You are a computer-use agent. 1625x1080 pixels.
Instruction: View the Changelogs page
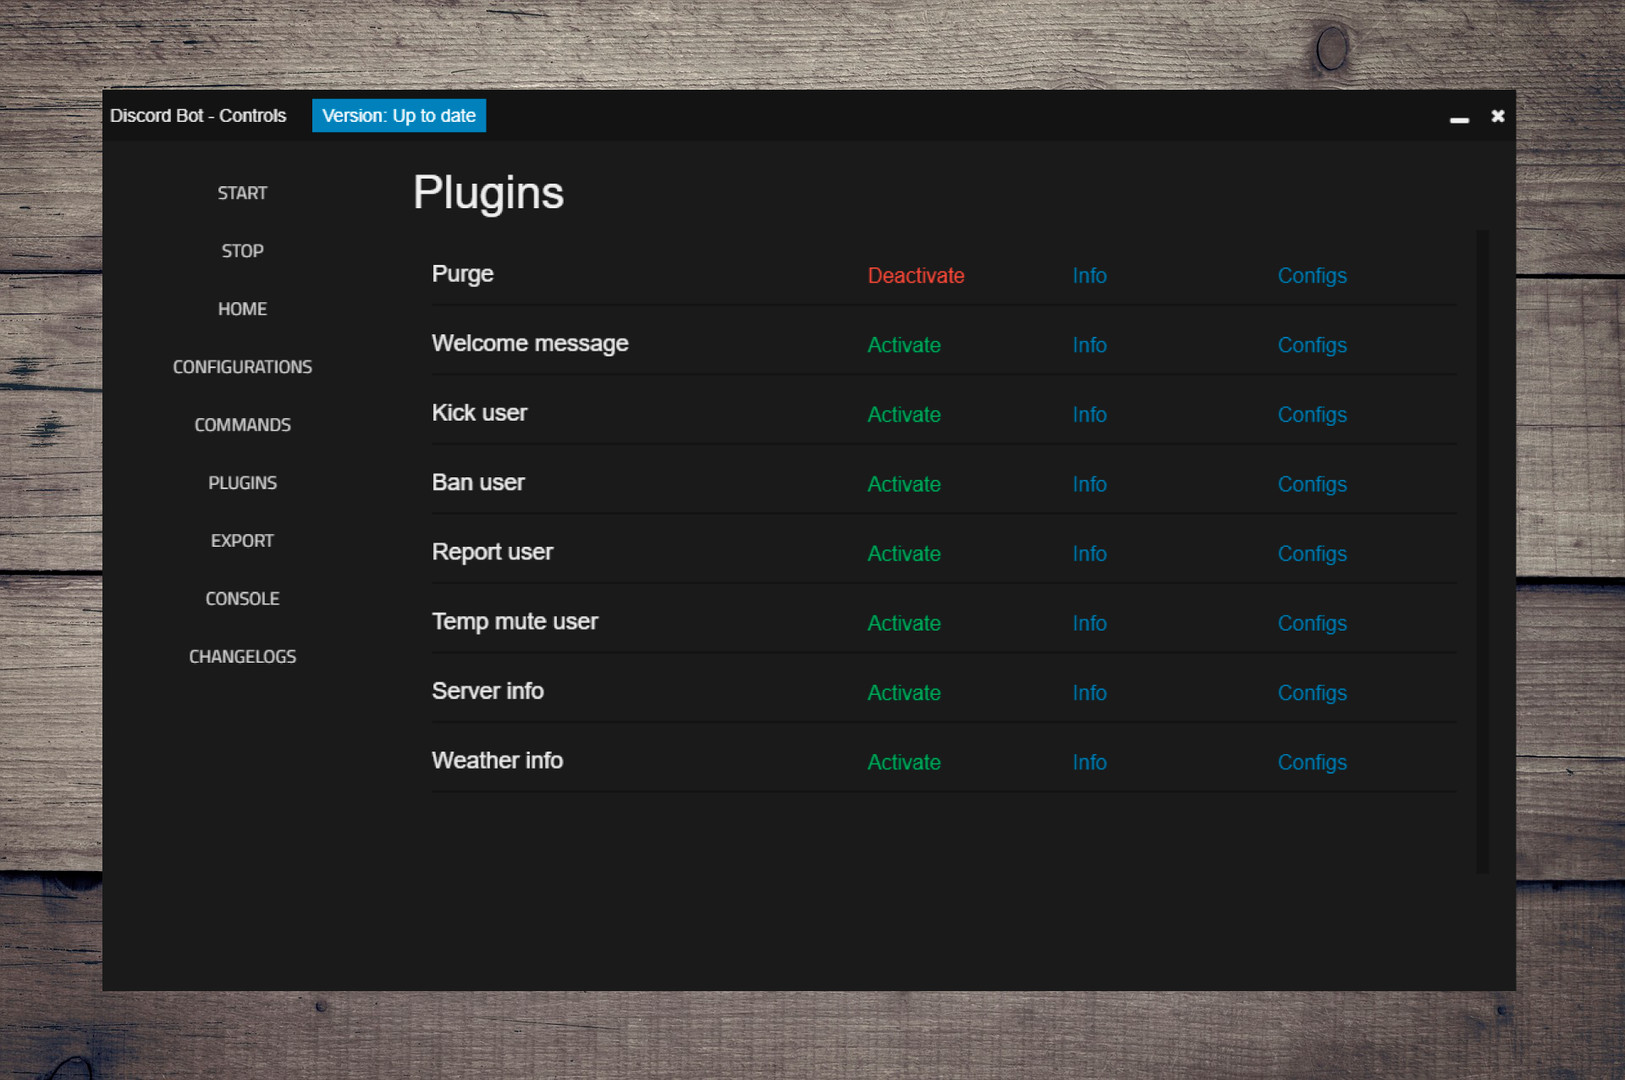pos(242,657)
